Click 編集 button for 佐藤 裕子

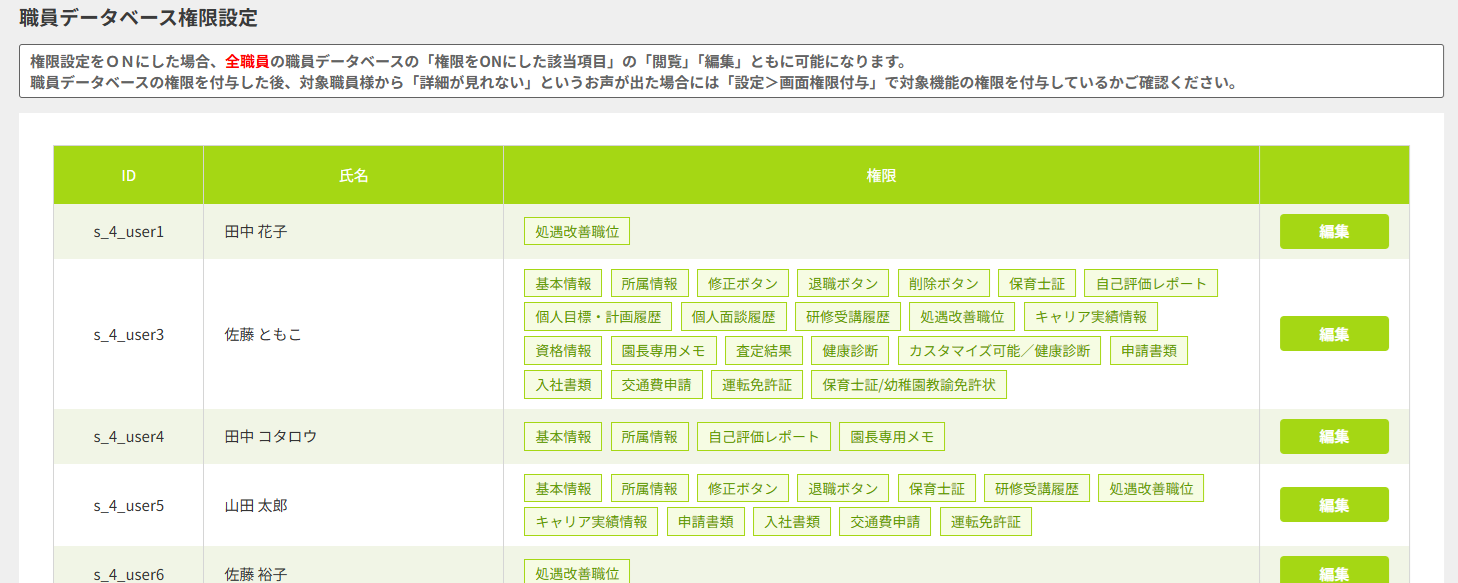pyautogui.click(x=1334, y=570)
